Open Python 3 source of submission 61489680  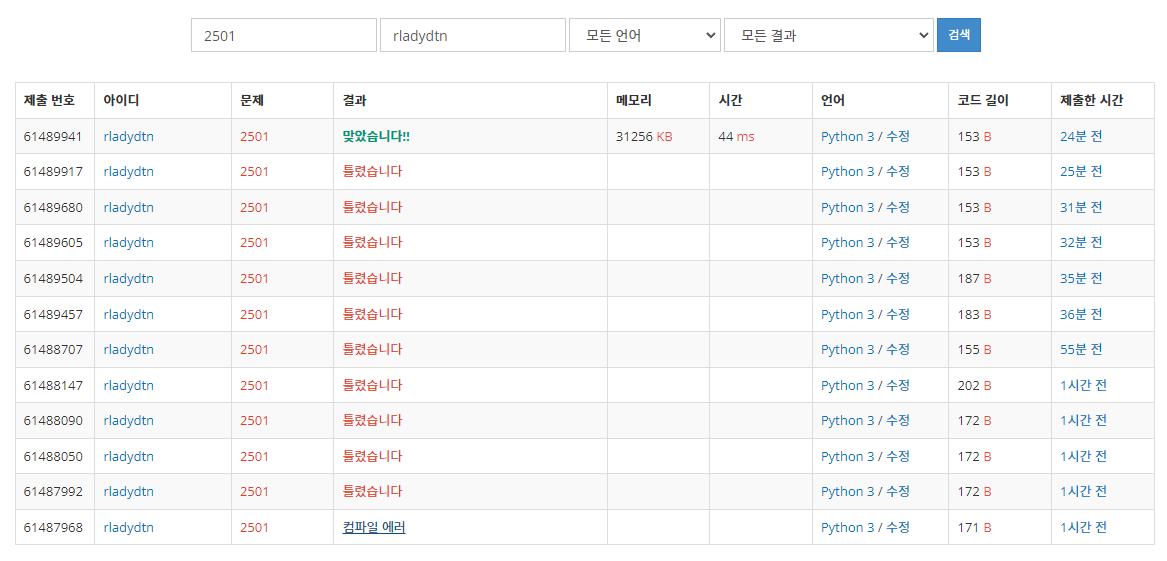848,208
